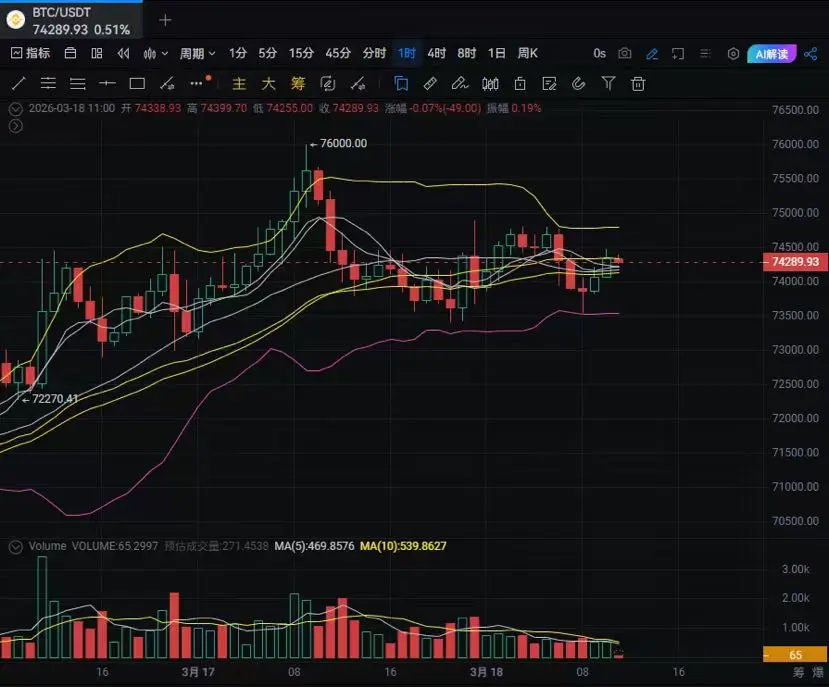
Task: Click the MA(5):469.8576 volume label
Action: (x=314, y=546)
